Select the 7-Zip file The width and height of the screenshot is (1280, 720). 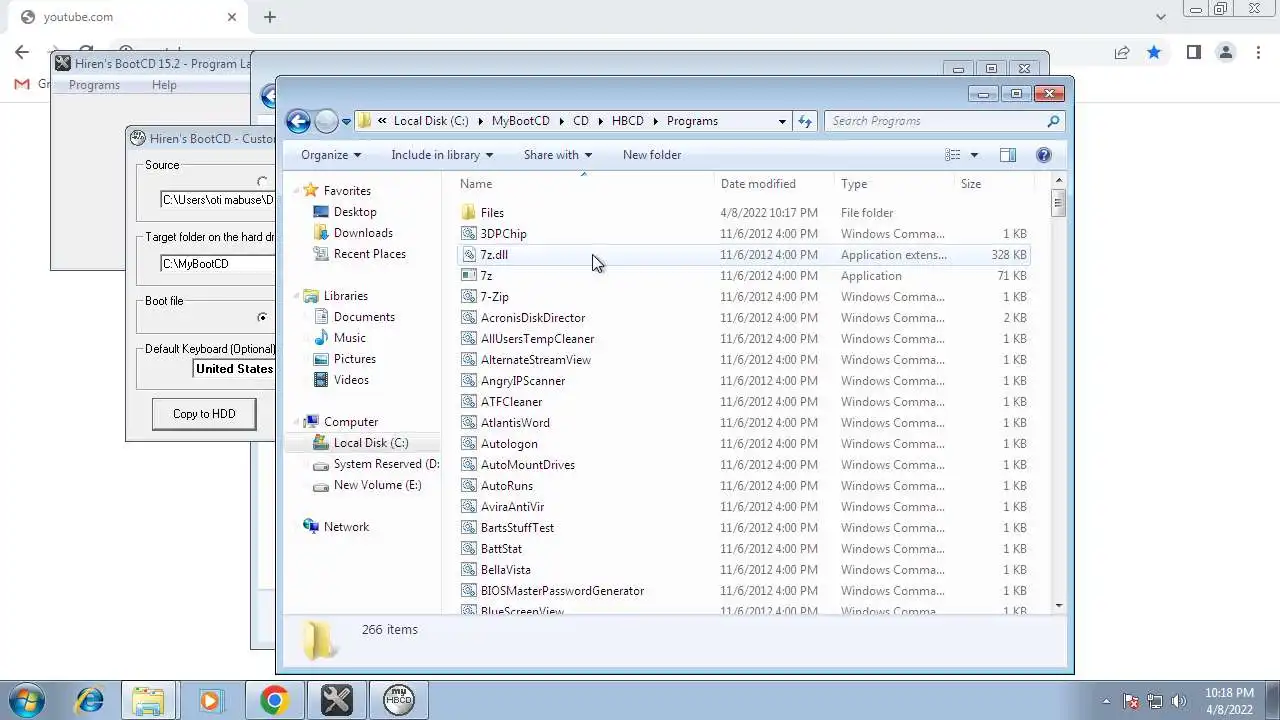494,297
